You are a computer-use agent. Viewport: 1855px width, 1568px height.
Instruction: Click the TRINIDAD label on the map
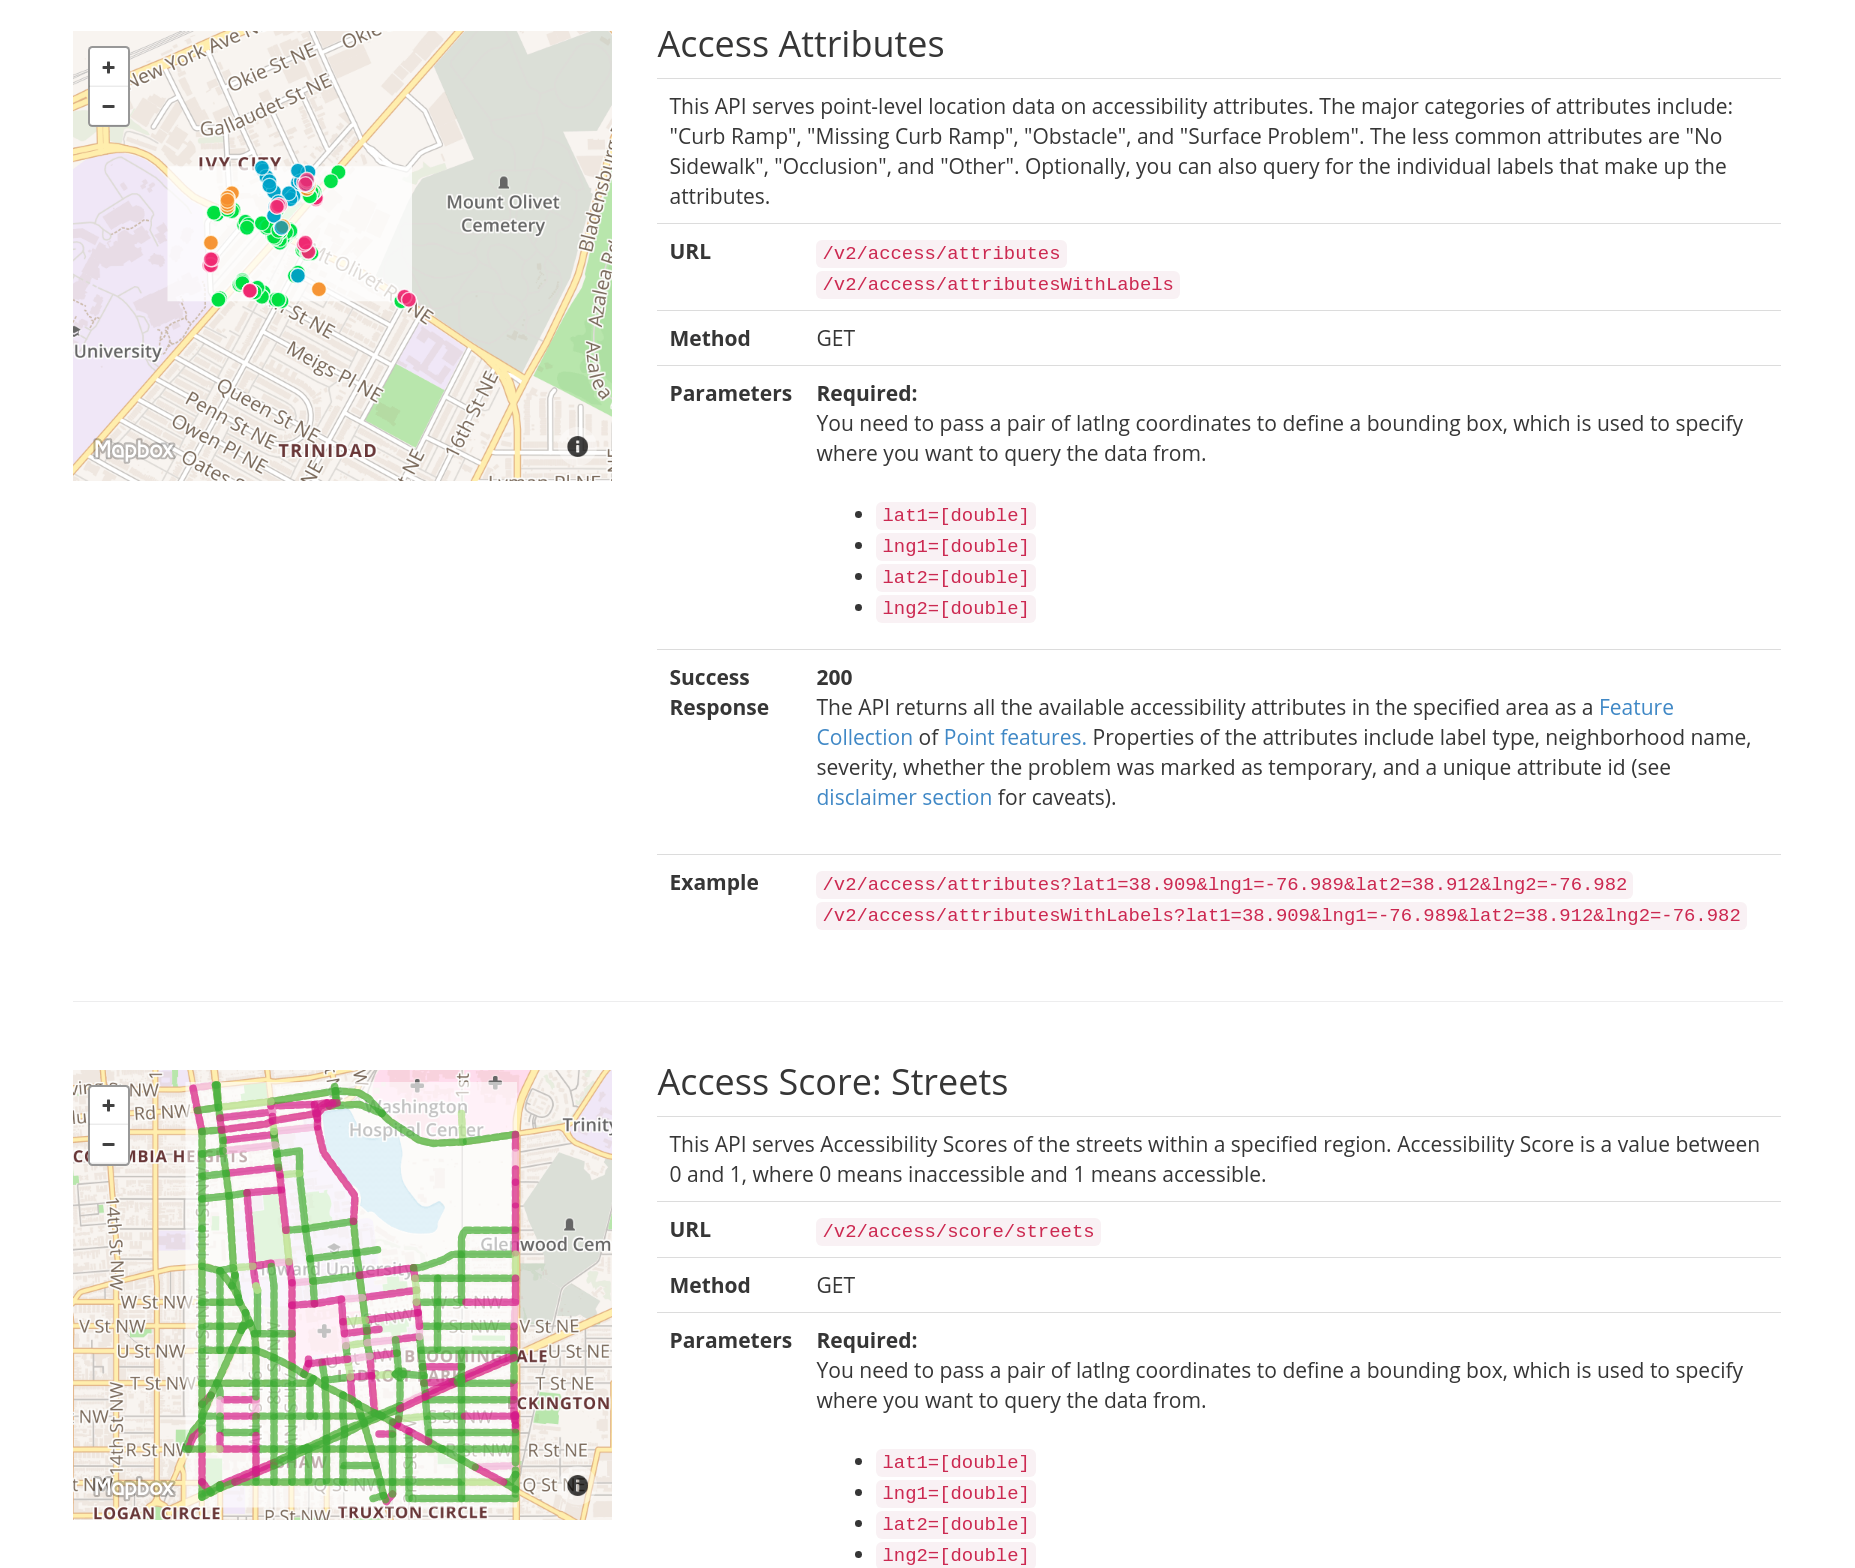(x=327, y=451)
